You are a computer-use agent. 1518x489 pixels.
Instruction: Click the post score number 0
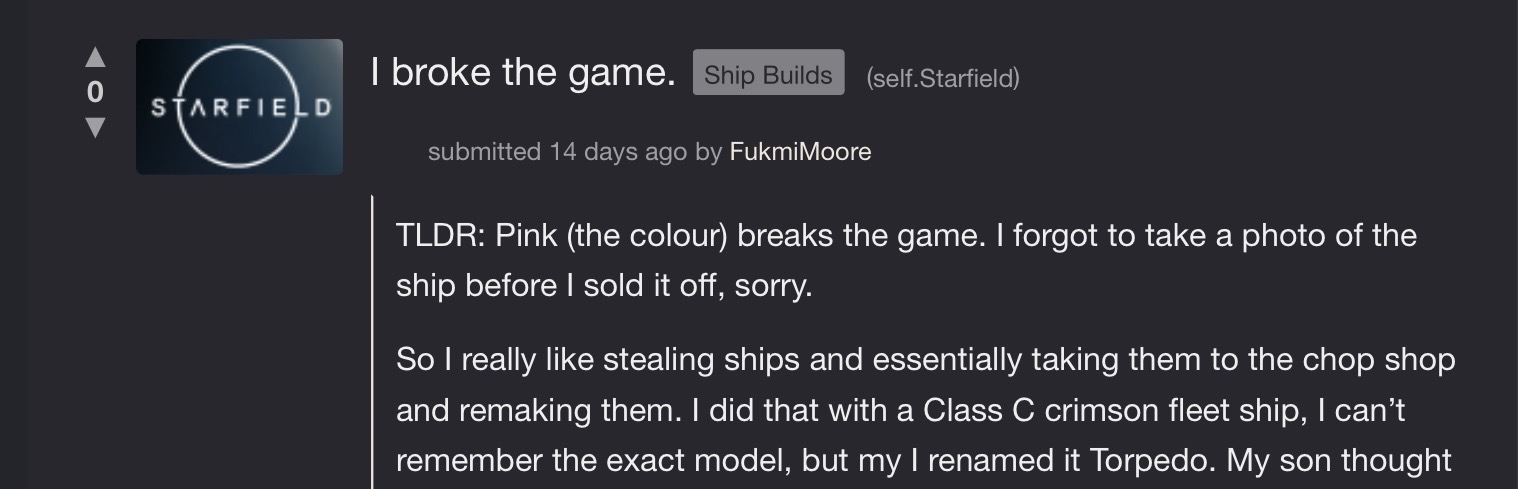[95, 93]
